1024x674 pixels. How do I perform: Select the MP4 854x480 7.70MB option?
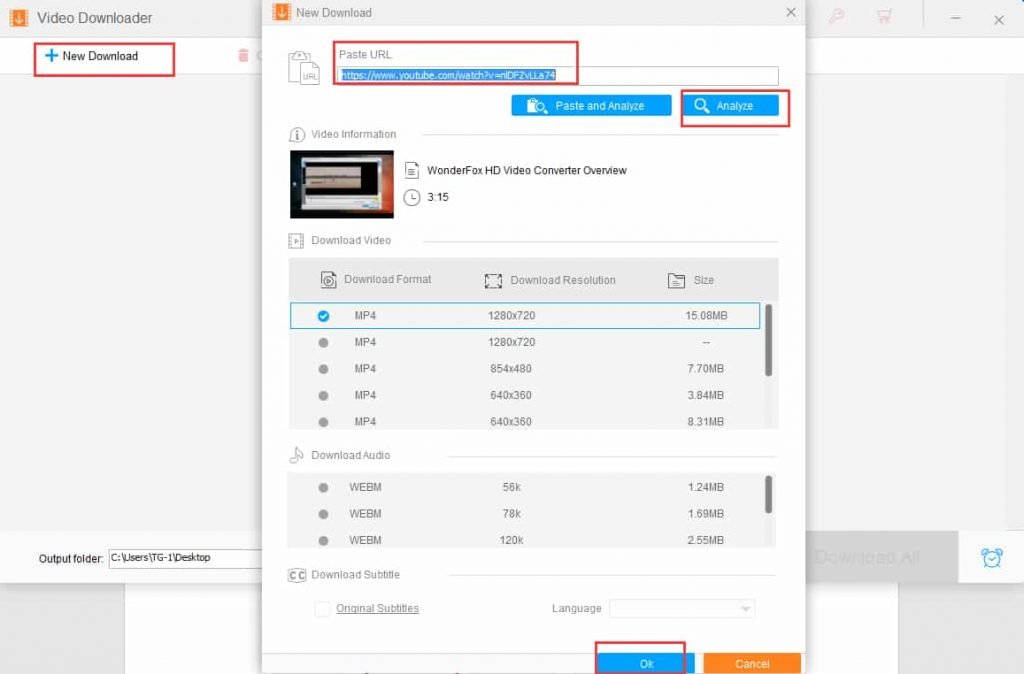tap(323, 369)
